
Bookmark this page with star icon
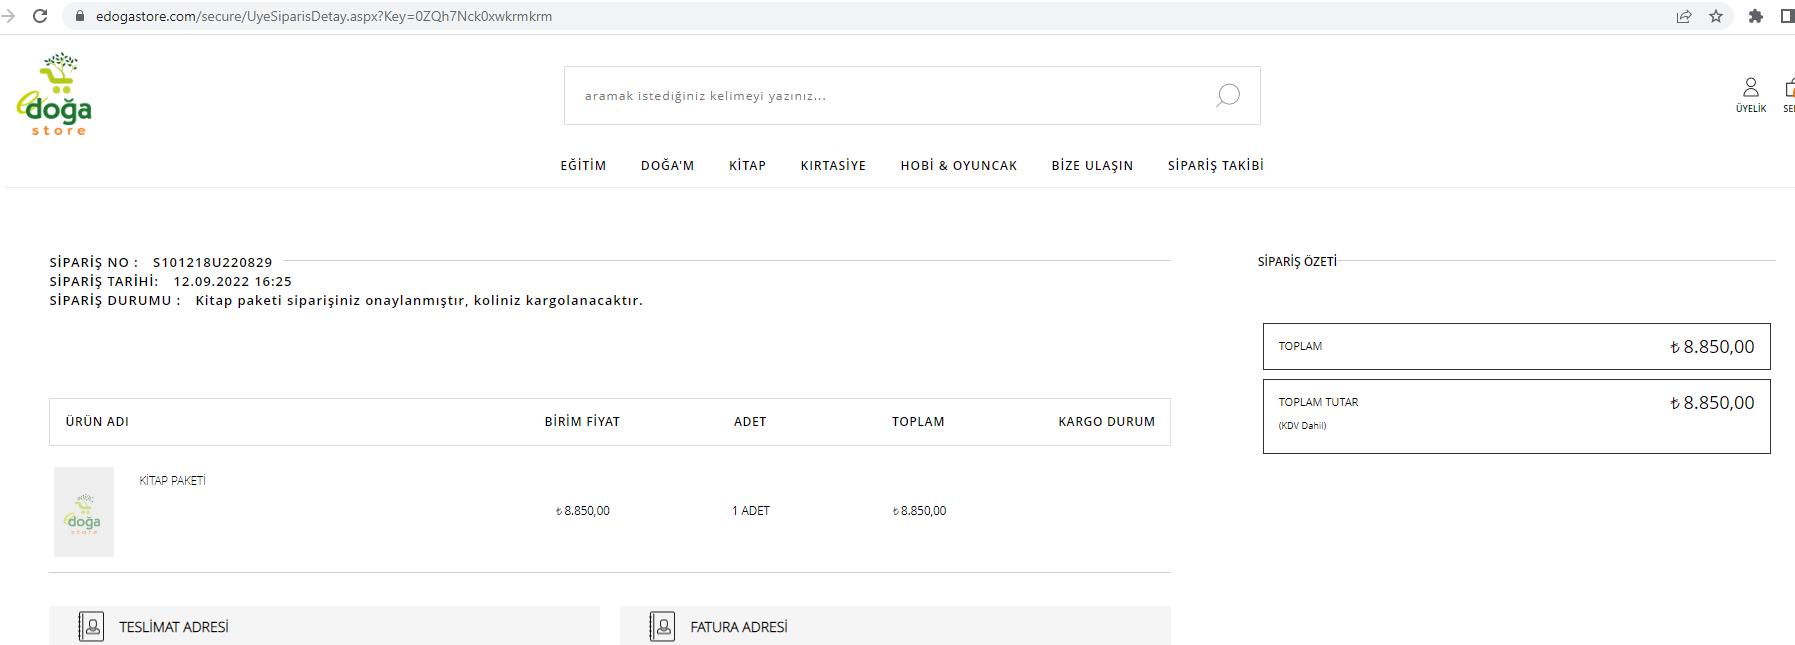[x=1716, y=16]
